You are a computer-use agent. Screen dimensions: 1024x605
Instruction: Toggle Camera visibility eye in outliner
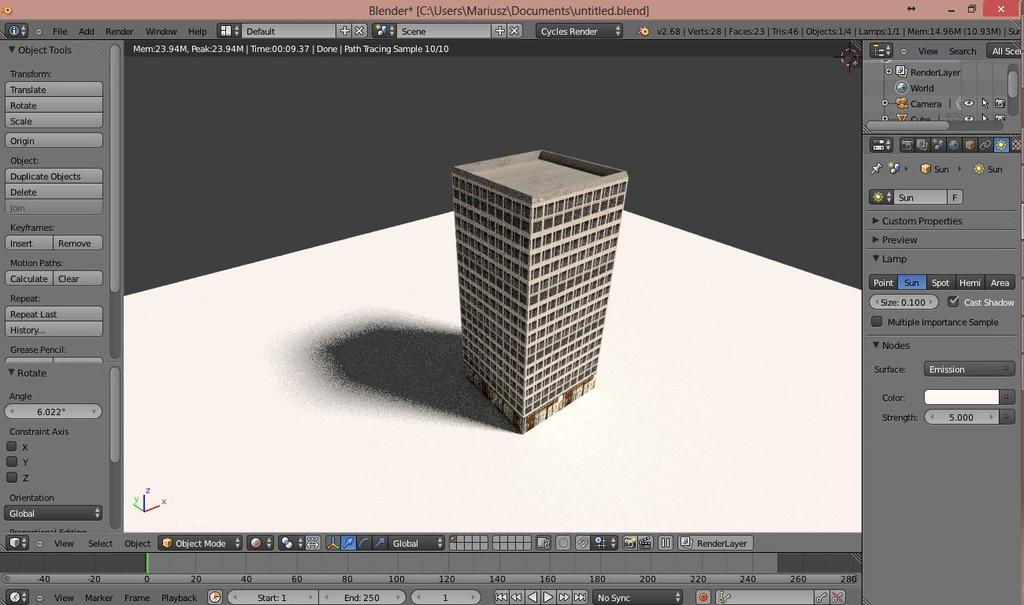969,103
